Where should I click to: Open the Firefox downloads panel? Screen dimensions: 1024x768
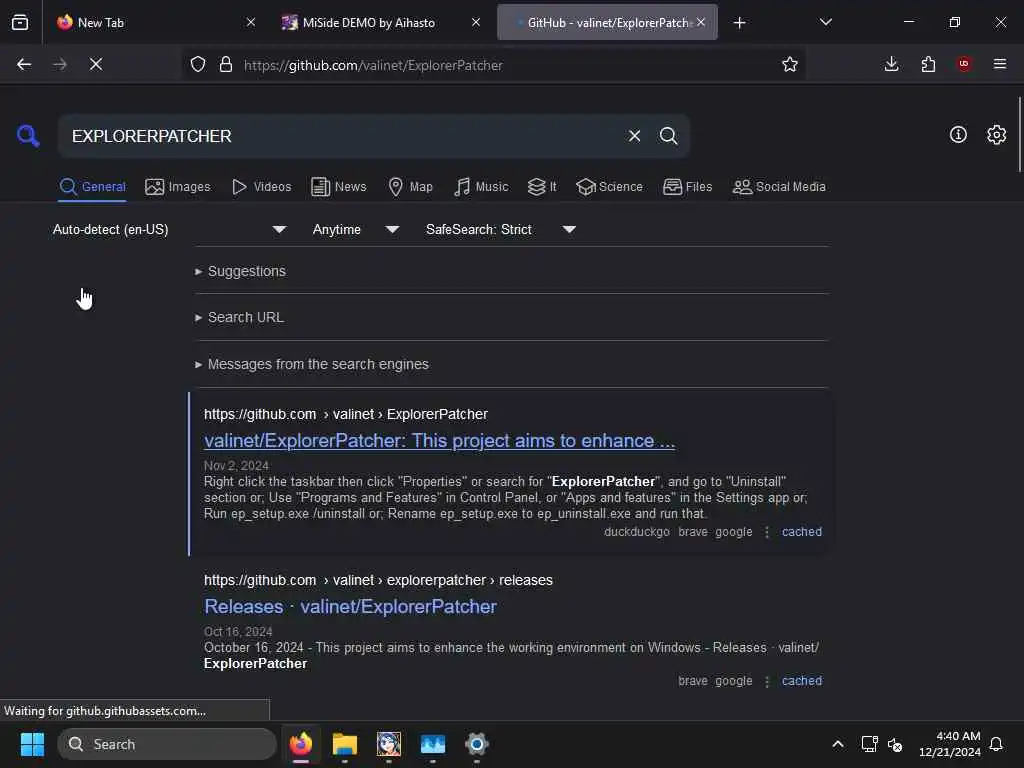[891, 64]
